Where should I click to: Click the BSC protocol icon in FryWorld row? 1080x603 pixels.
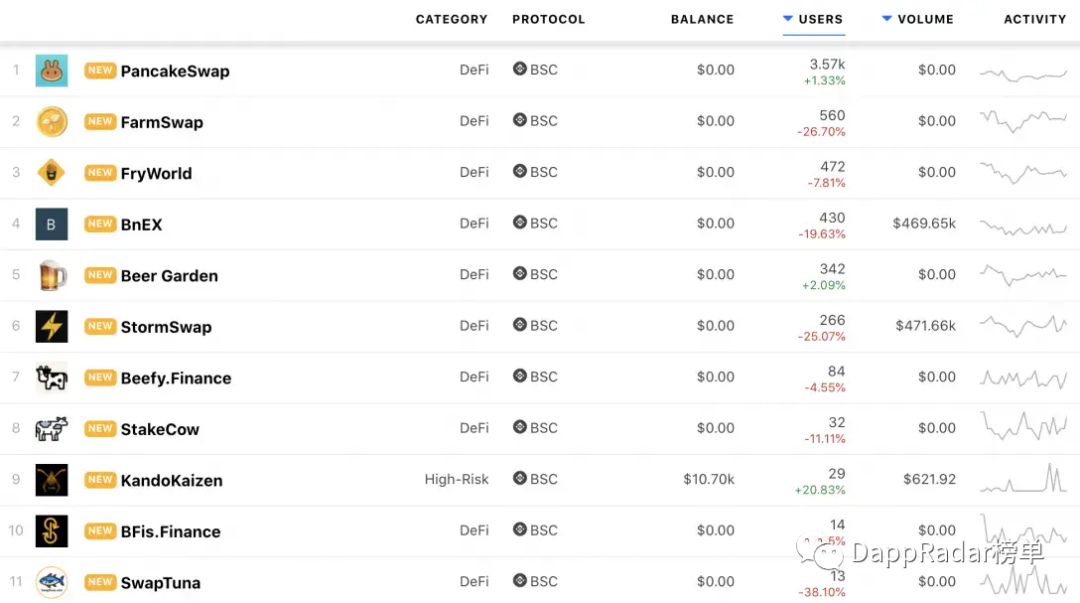click(x=520, y=171)
